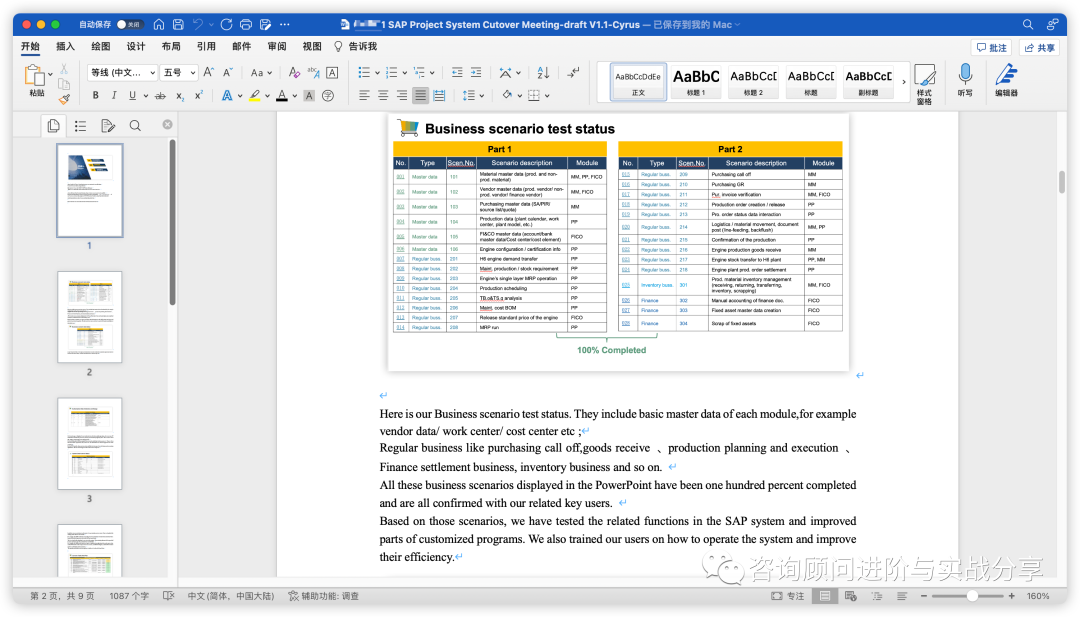Image resolution: width=1080 pixels, height=617 pixels.
Task: Expand the bullet list dropdown arrow
Action: coord(377,73)
